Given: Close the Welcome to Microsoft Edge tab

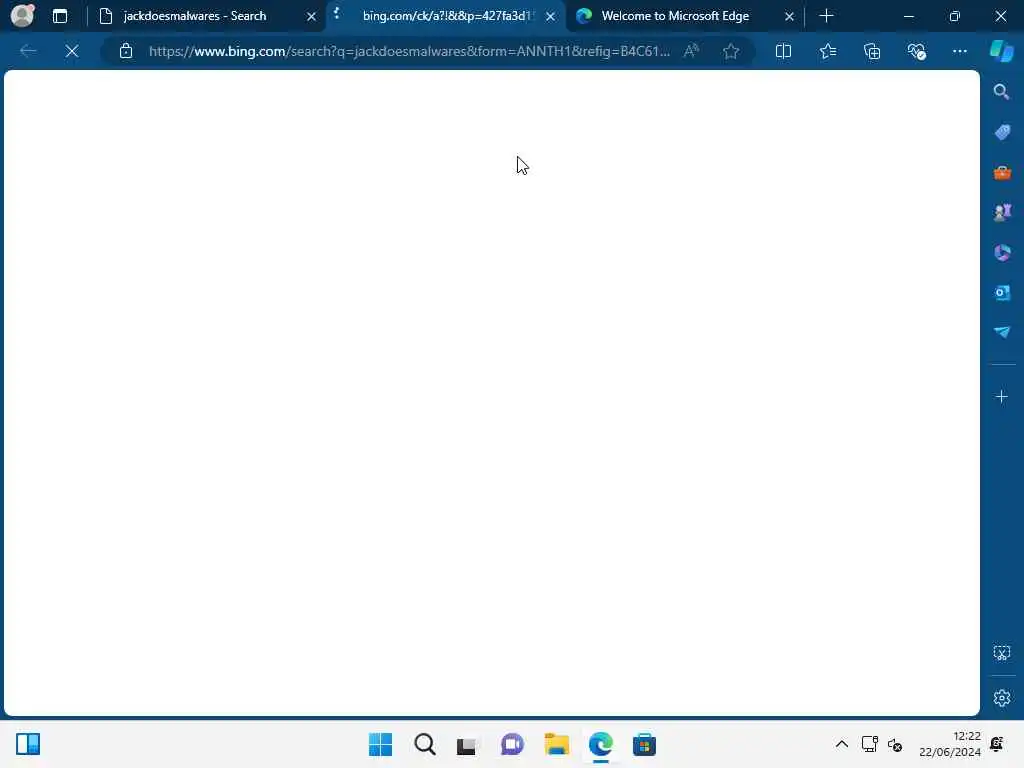Looking at the screenshot, I should tap(789, 16).
